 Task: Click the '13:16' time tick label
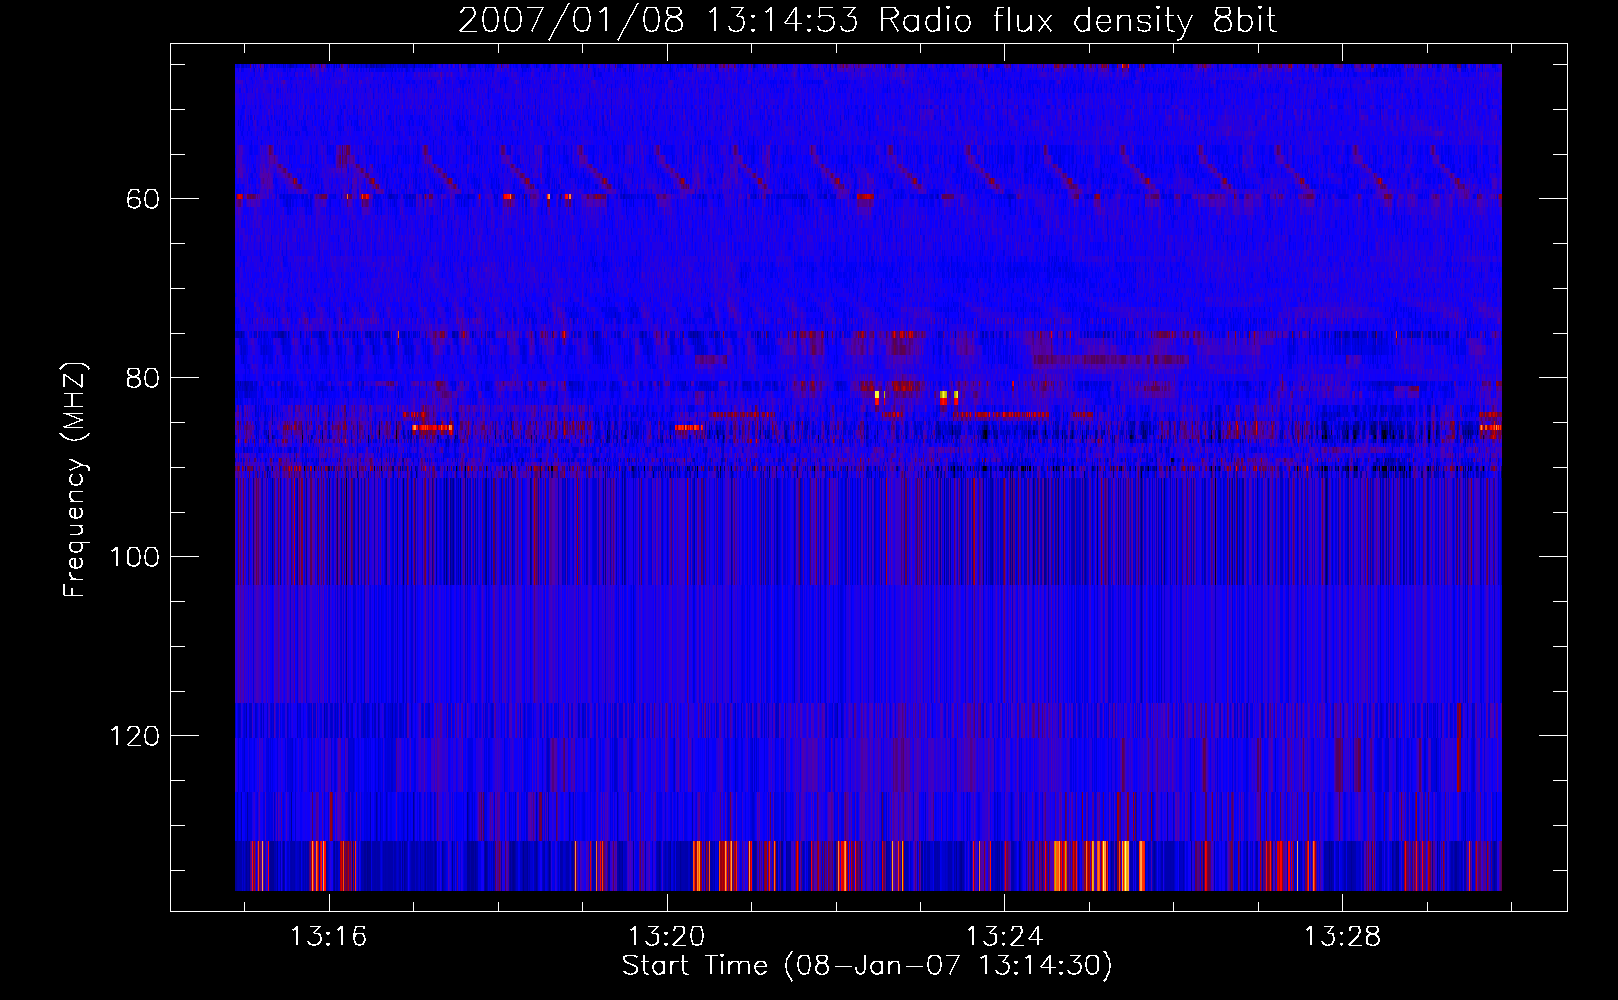(328, 936)
